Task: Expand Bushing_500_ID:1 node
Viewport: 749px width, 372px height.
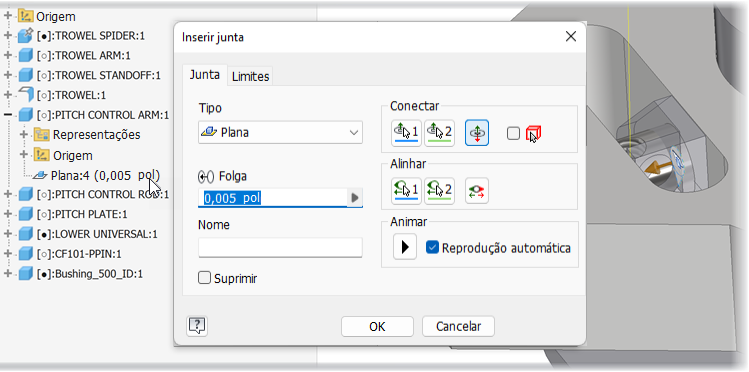Action: coord(7,274)
